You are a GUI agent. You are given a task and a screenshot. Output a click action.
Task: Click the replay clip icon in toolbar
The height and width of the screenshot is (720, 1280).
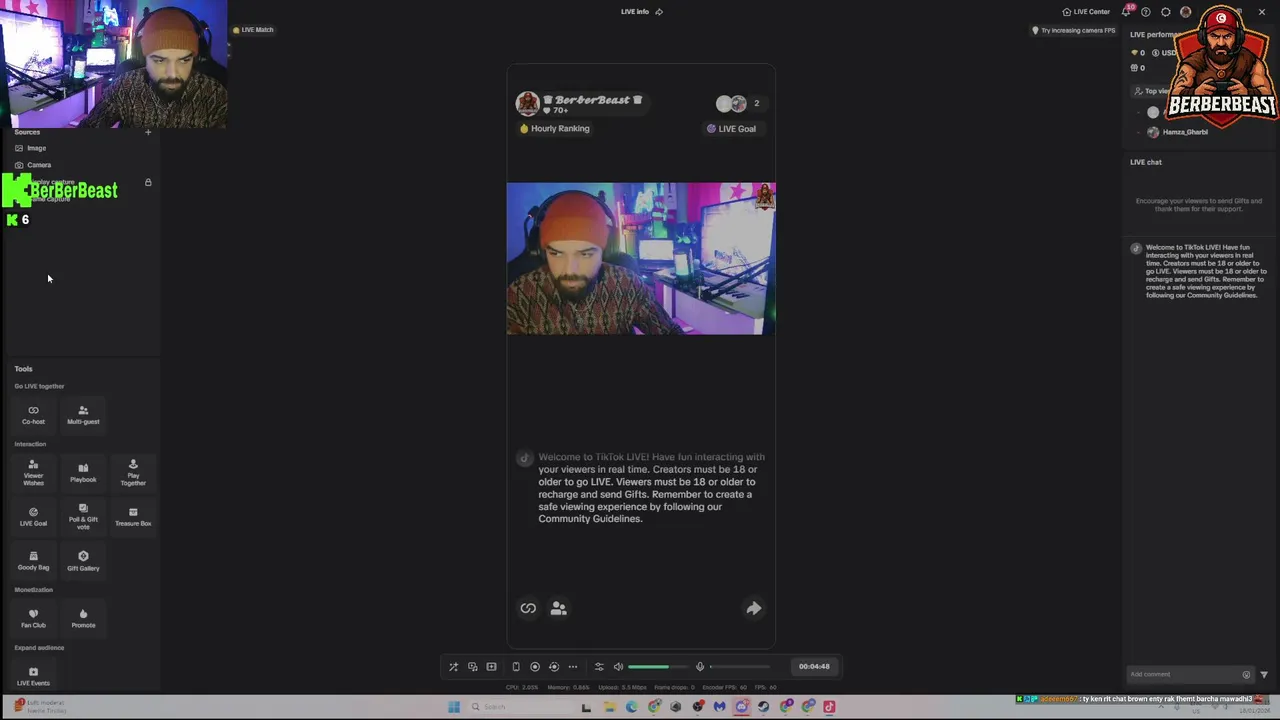click(554, 667)
